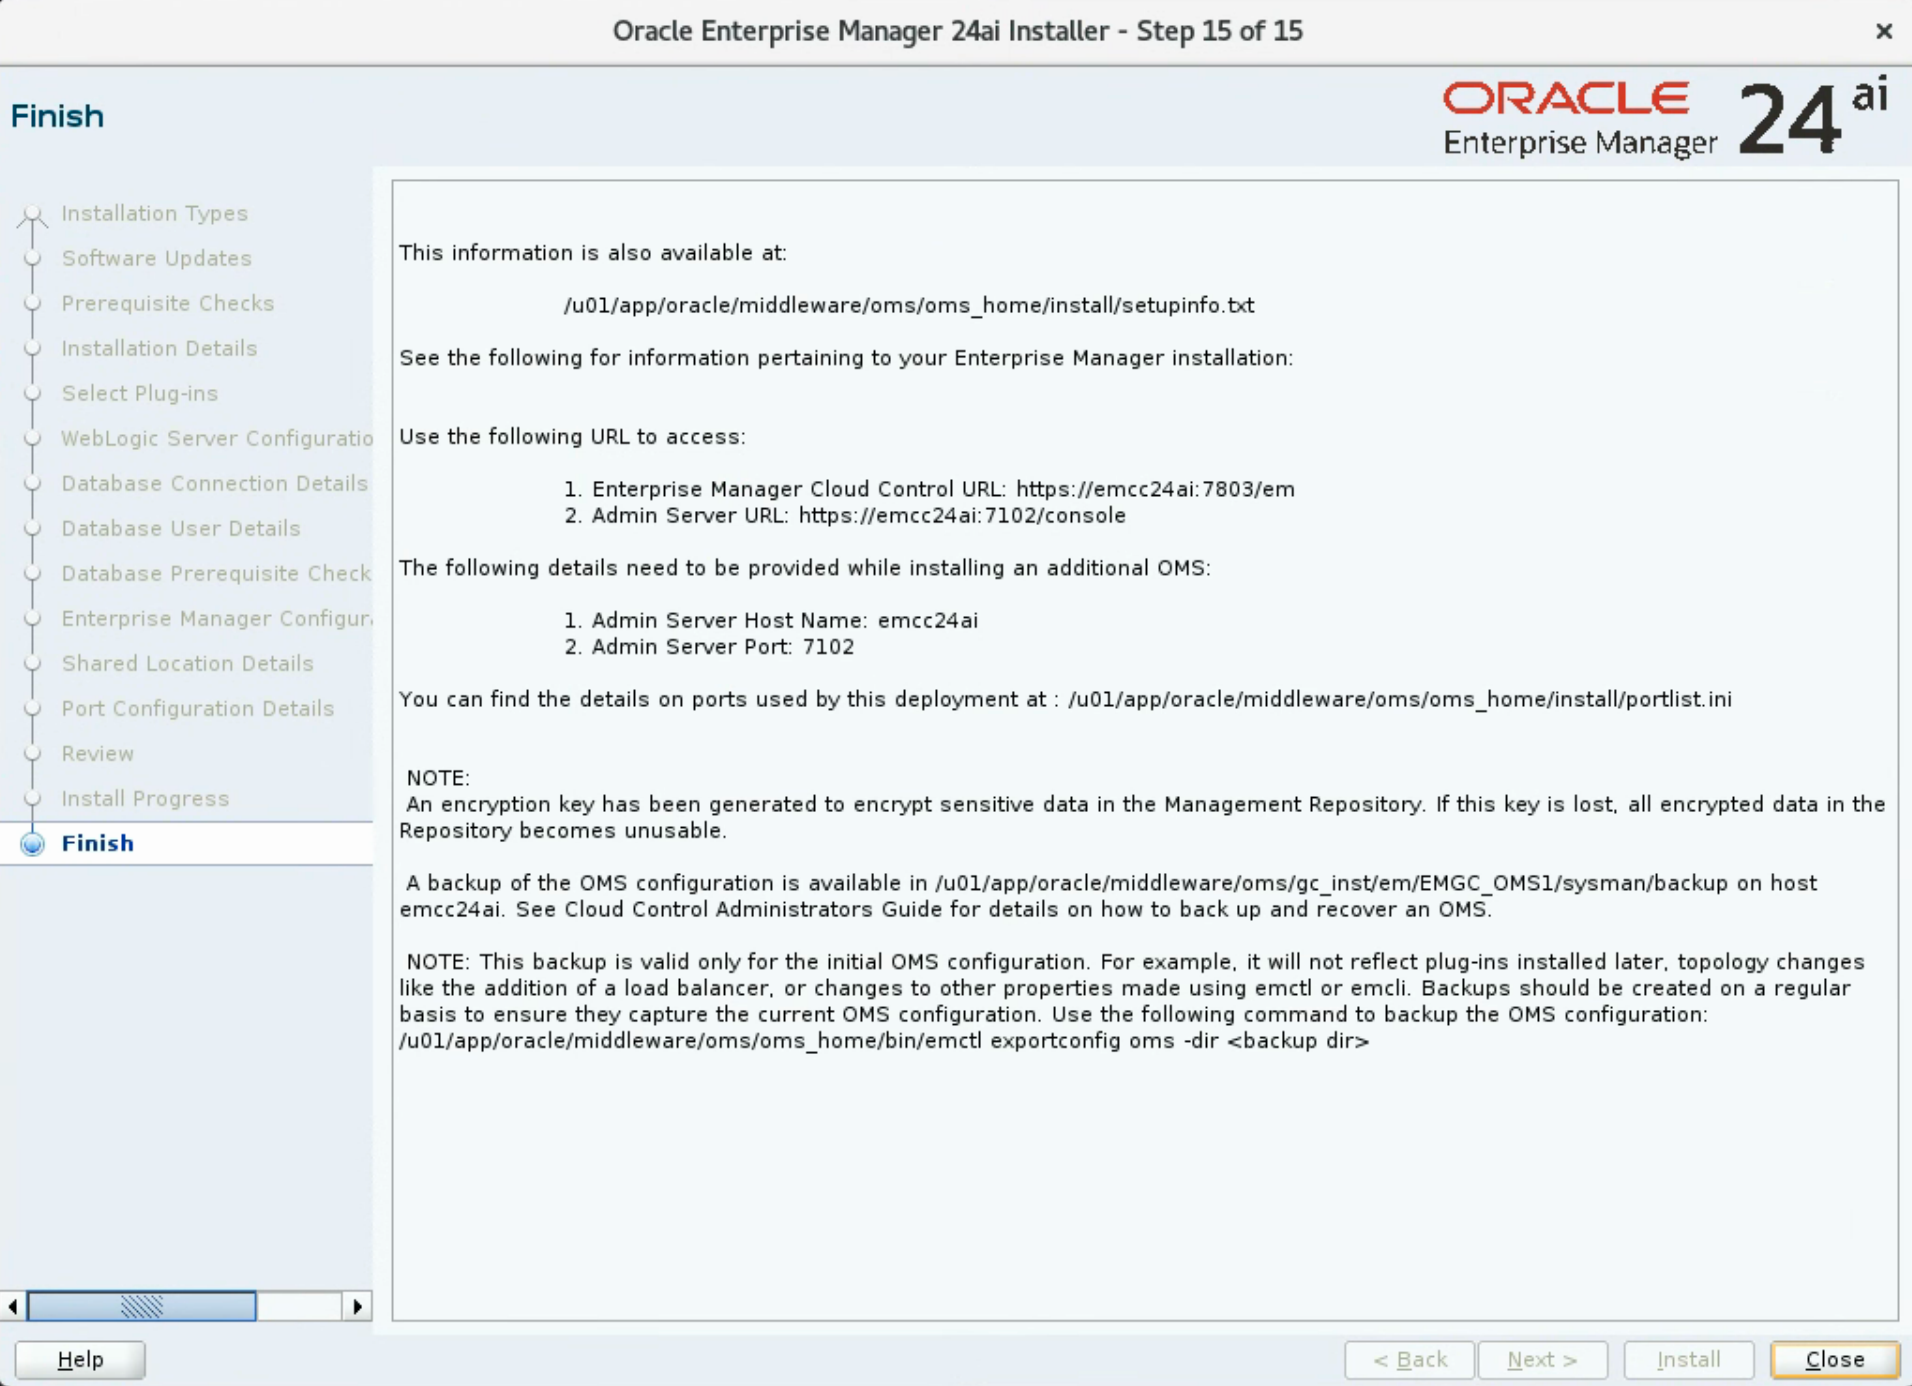Click the greyed-out Install button
This screenshot has height=1386, width=1912.
tap(1688, 1359)
